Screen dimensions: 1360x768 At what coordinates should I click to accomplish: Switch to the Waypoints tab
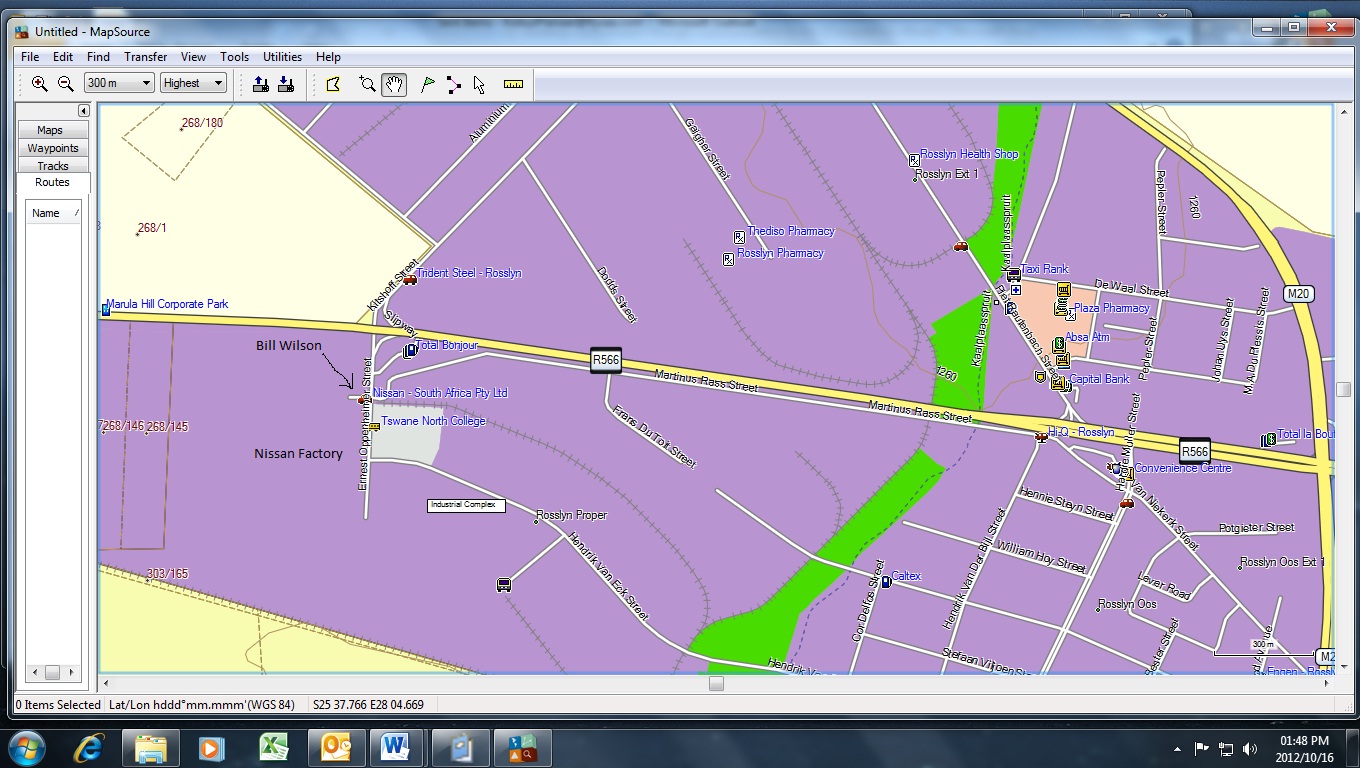(52, 148)
